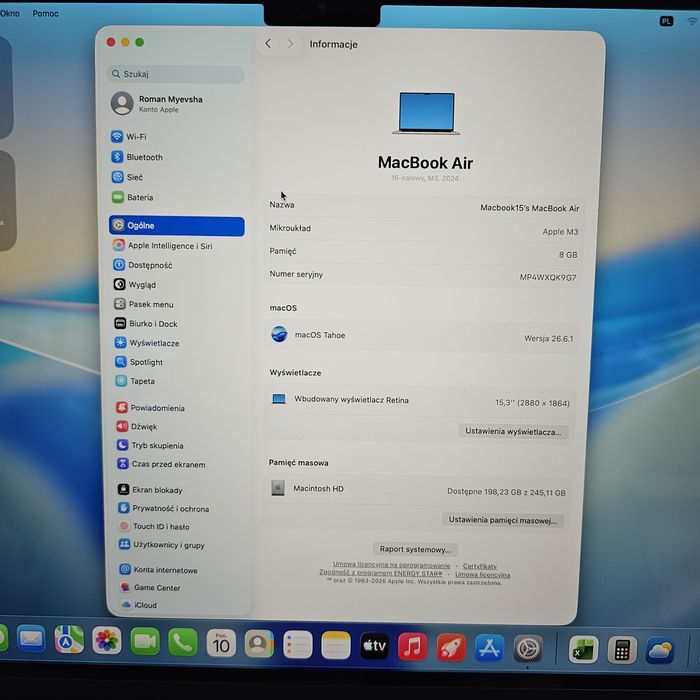Screen dimensions: 700x700
Task: Open Weather from the Dock
Action: click(x=660, y=650)
